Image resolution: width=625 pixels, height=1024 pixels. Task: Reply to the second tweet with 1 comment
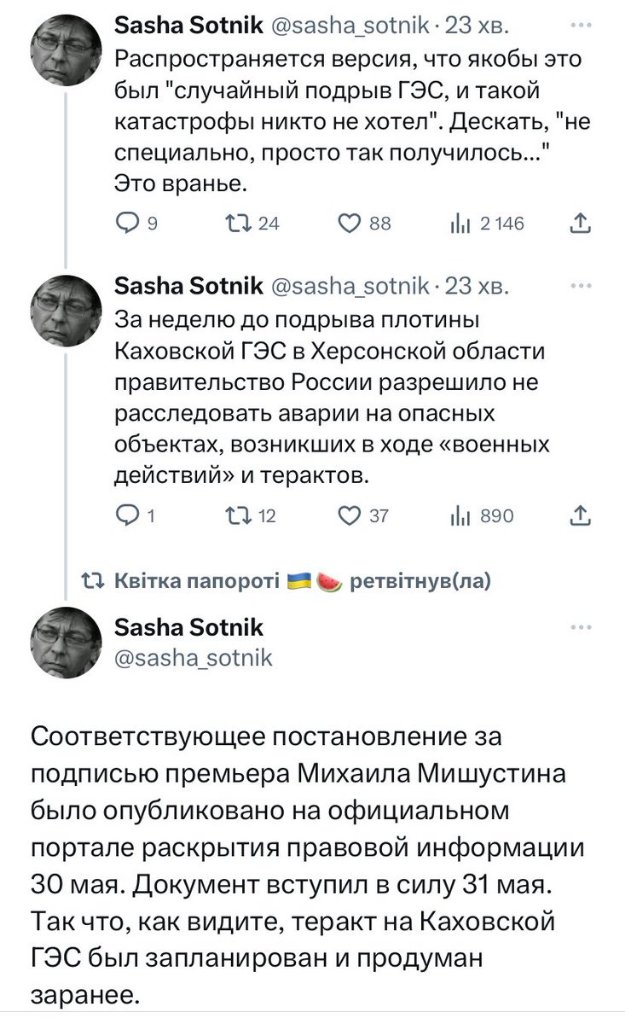pos(127,515)
